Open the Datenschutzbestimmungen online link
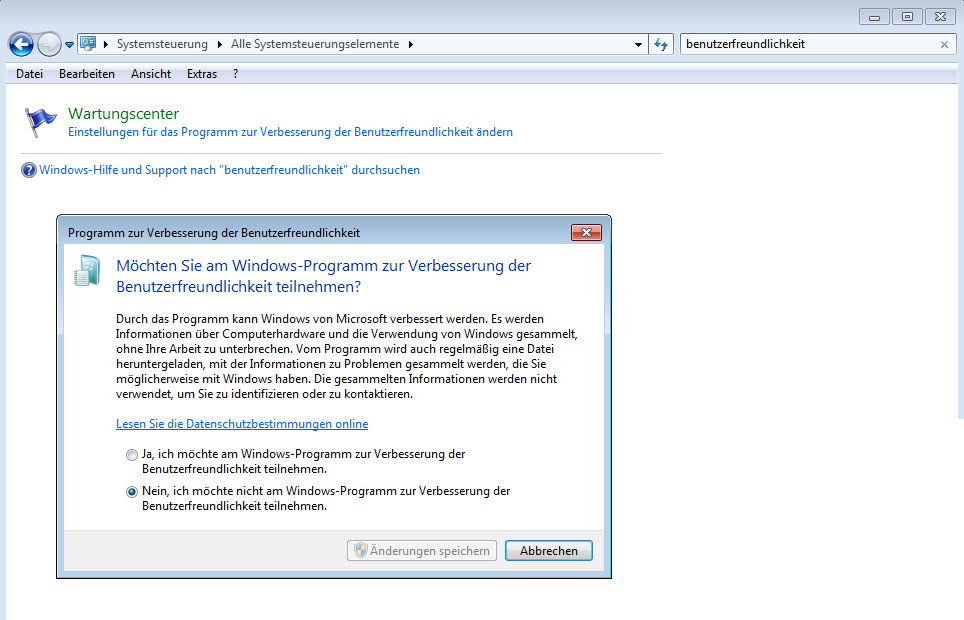The image size is (964, 620). (x=242, y=424)
